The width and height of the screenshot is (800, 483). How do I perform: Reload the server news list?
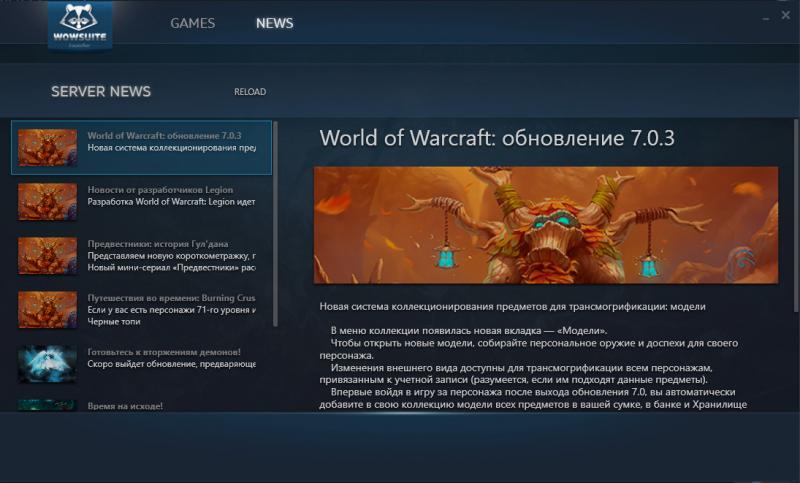[250, 92]
